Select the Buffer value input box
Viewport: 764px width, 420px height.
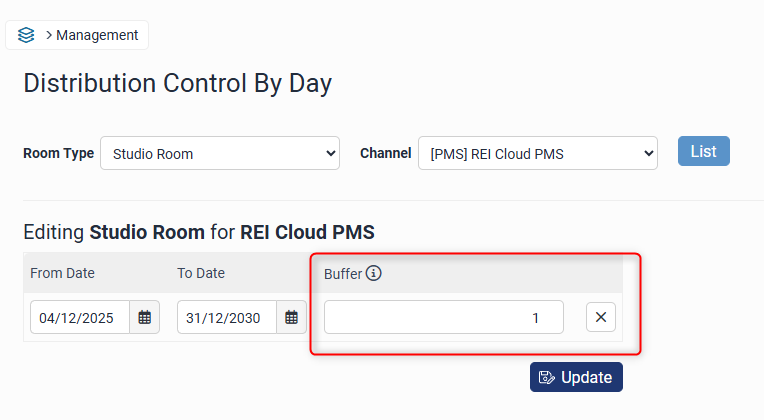(443, 318)
